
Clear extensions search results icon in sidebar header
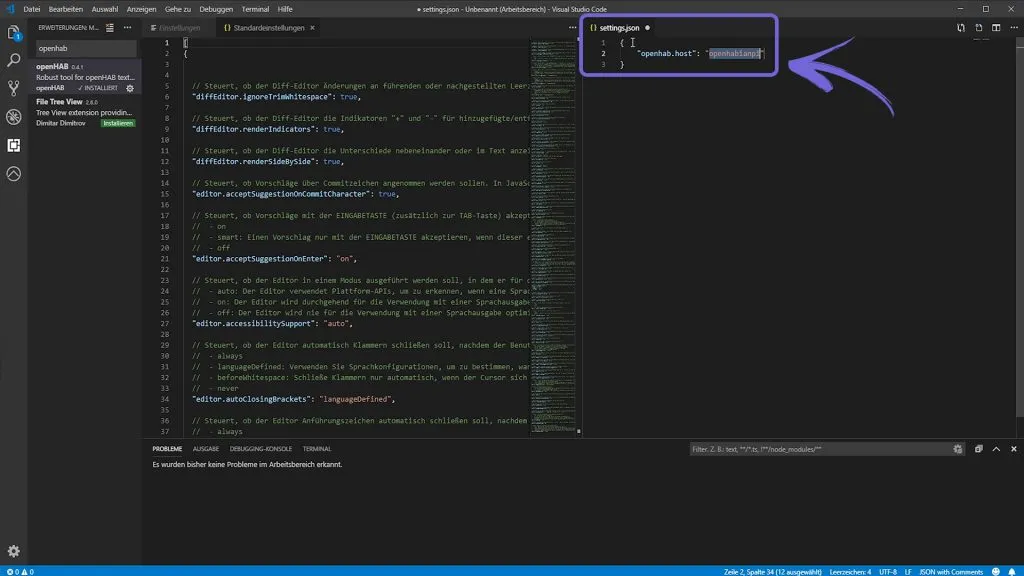(110, 27)
